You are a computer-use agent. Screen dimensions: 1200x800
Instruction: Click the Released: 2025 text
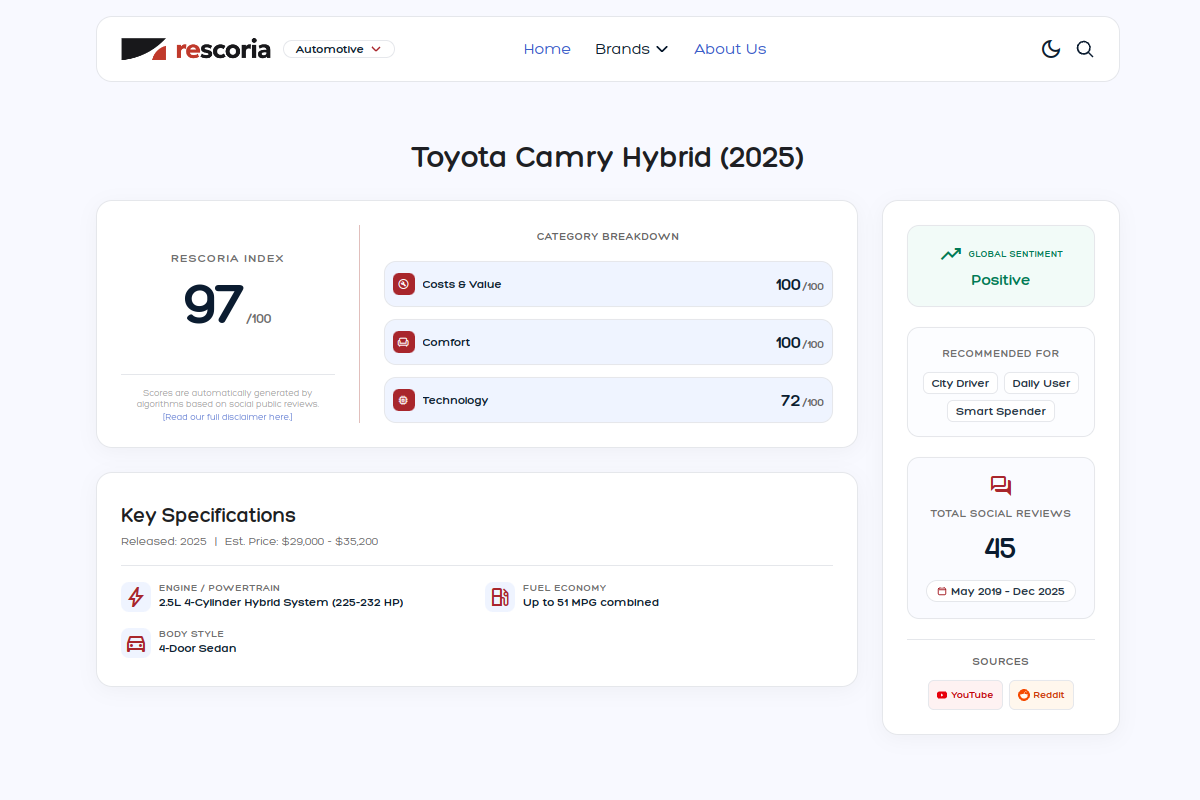pyautogui.click(x=164, y=542)
